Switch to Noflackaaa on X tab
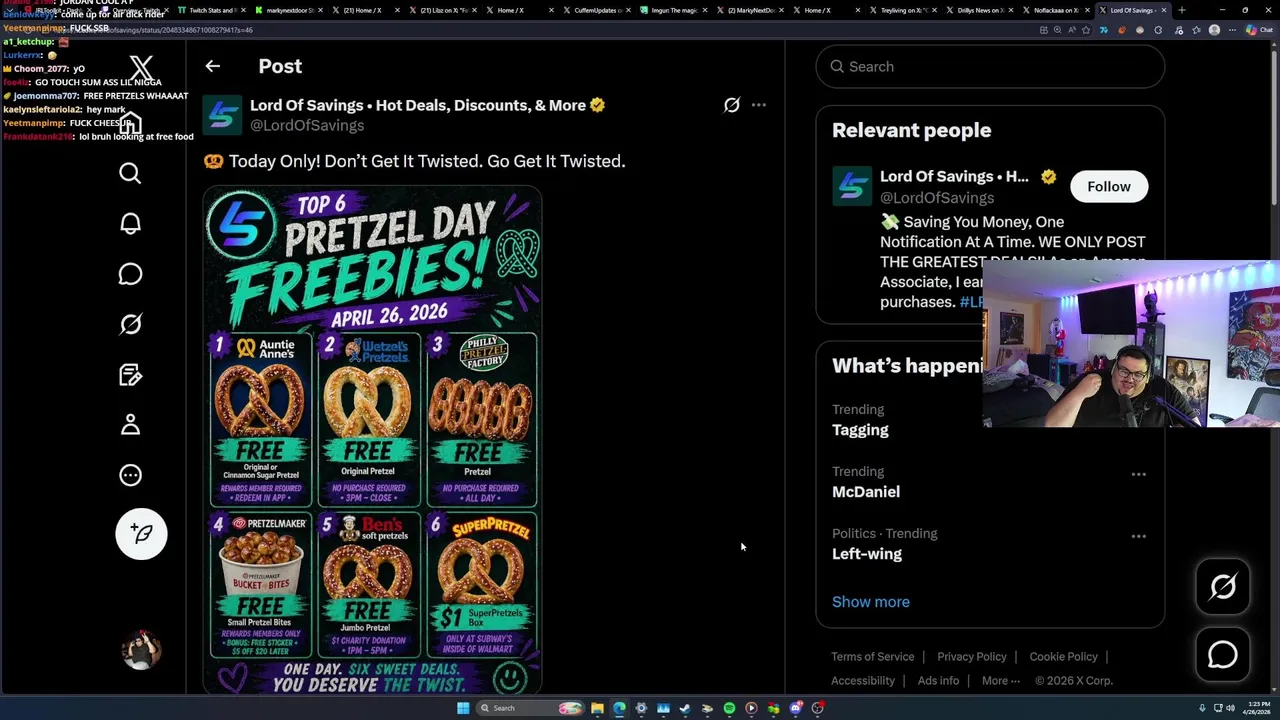Image resolution: width=1280 pixels, height=720 pixels. (x=1056, y=10)
